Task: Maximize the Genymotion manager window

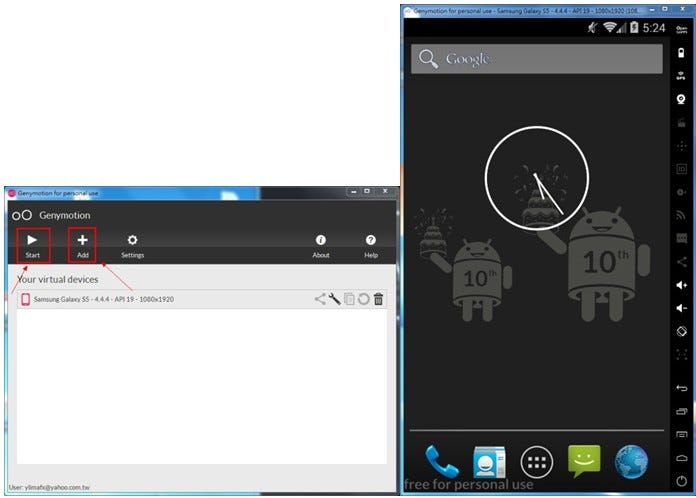Action: point(367,191)
